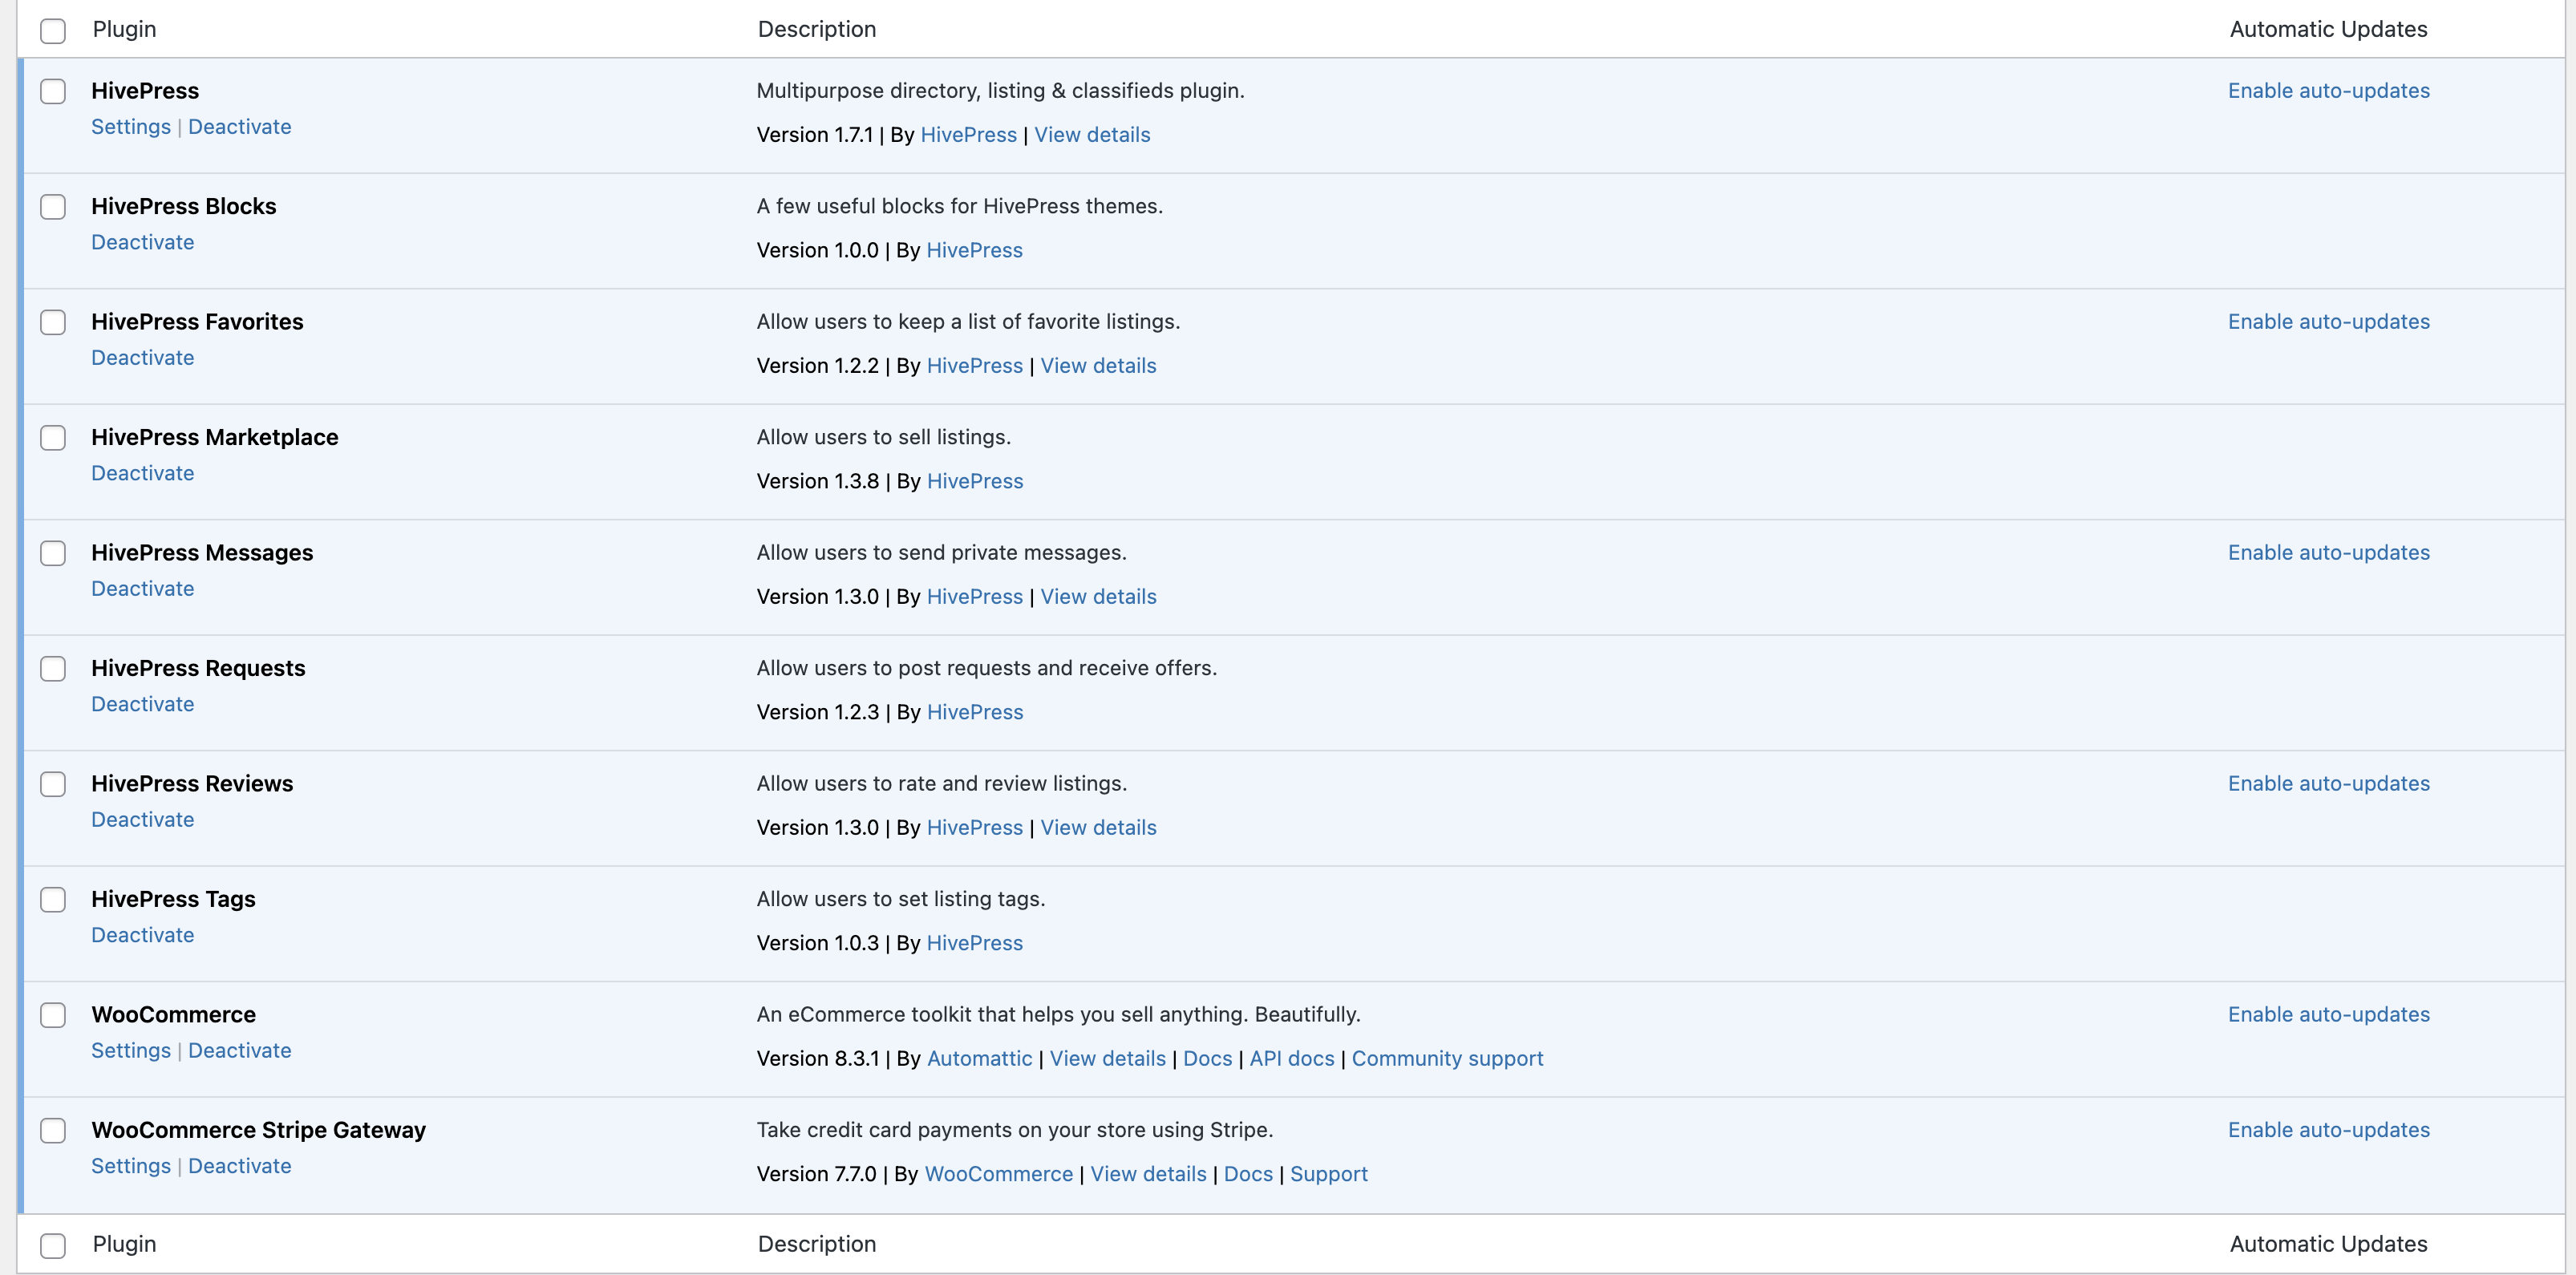Click 'Version 1.0.3' text in Tags row

coord(817,943)
